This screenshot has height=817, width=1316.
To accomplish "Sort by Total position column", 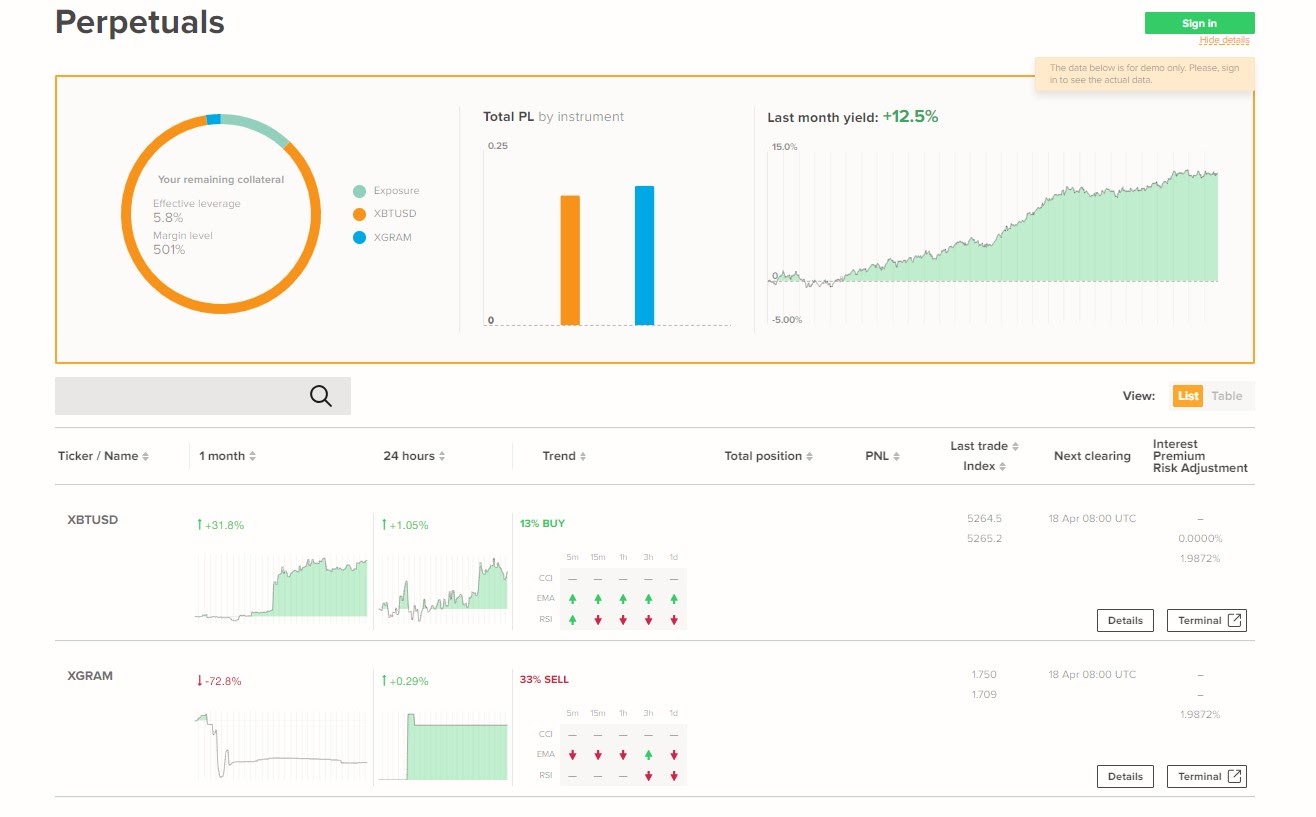I will (768, 456).
